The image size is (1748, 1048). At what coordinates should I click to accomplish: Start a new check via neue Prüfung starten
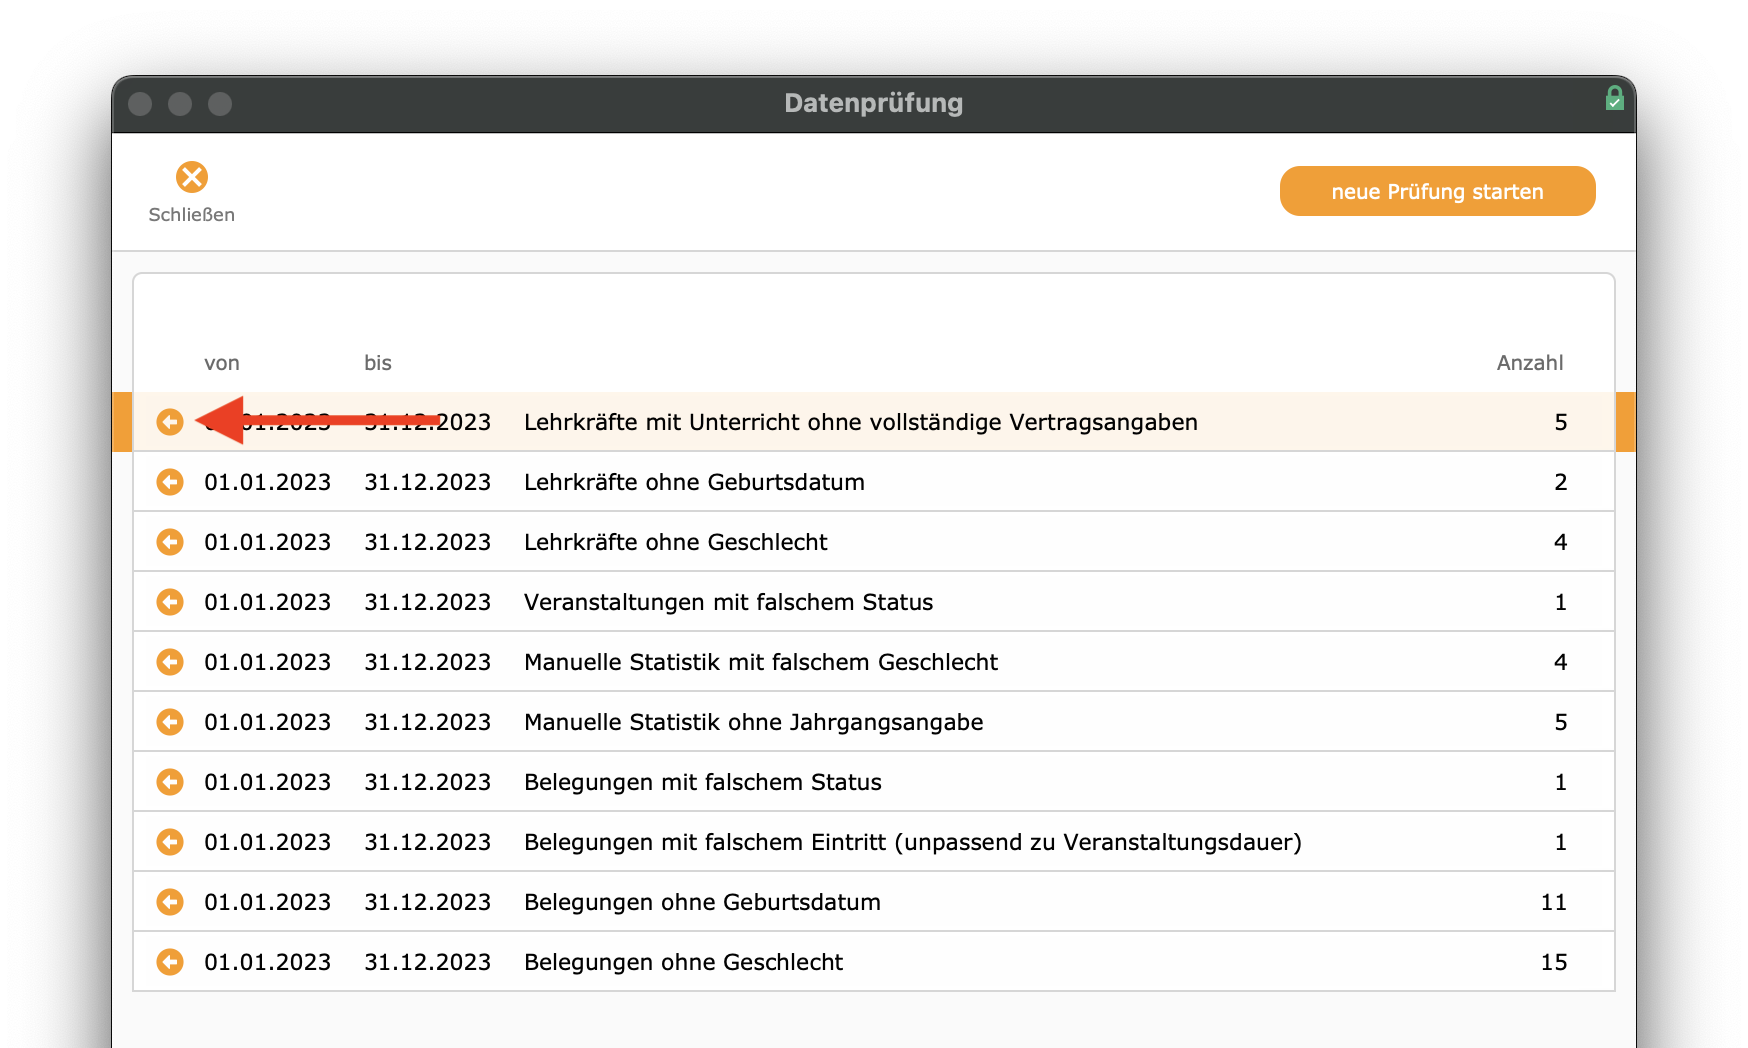[x=1437, y=191]
